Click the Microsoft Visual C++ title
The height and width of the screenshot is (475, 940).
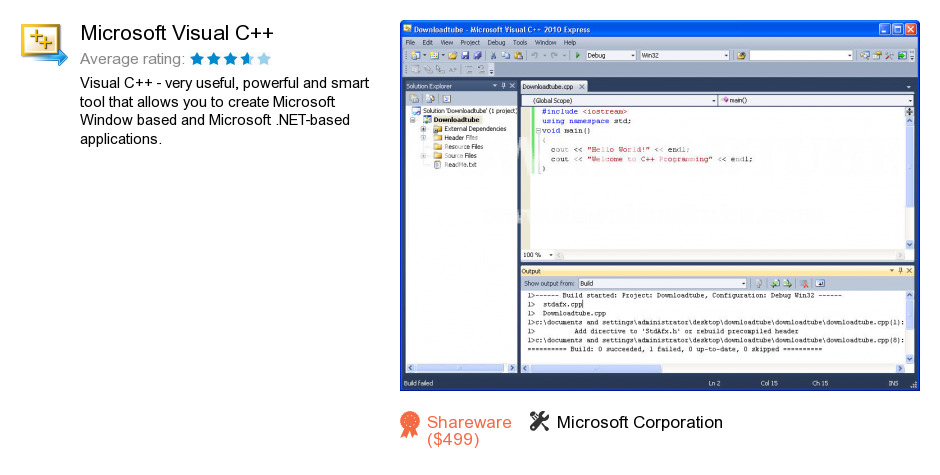[x=177, y=32]
